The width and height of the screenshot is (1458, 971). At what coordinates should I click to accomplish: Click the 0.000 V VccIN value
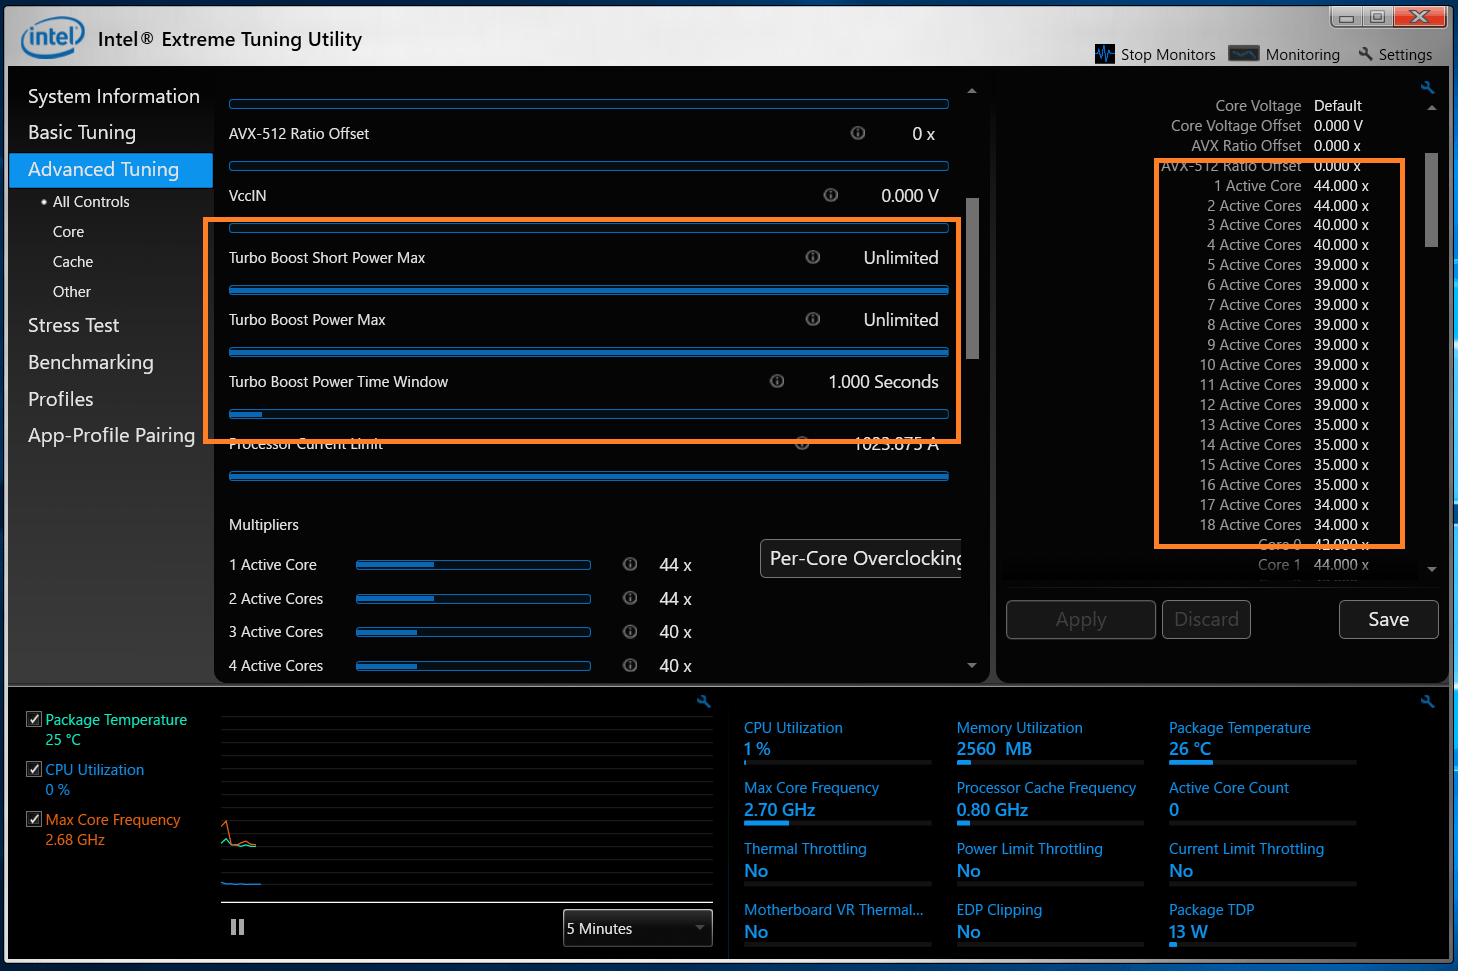click(x=909, y=195)
